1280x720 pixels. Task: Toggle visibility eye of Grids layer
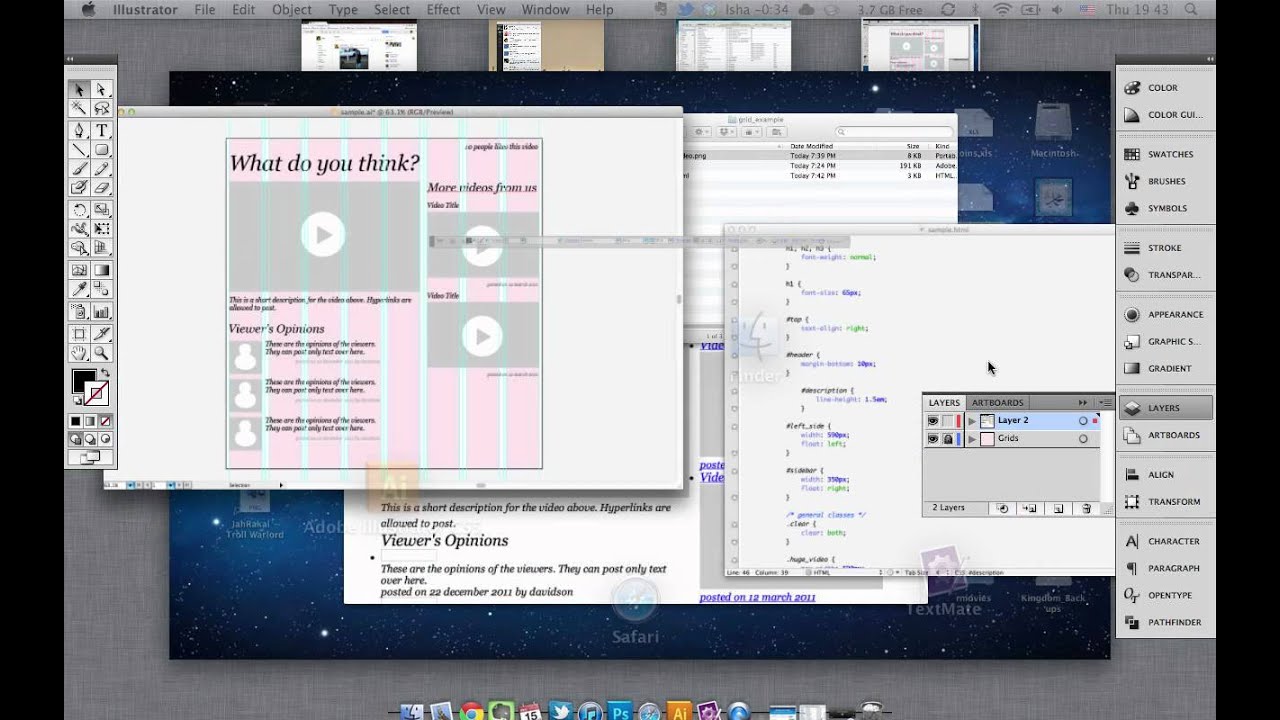coord(933,439)
